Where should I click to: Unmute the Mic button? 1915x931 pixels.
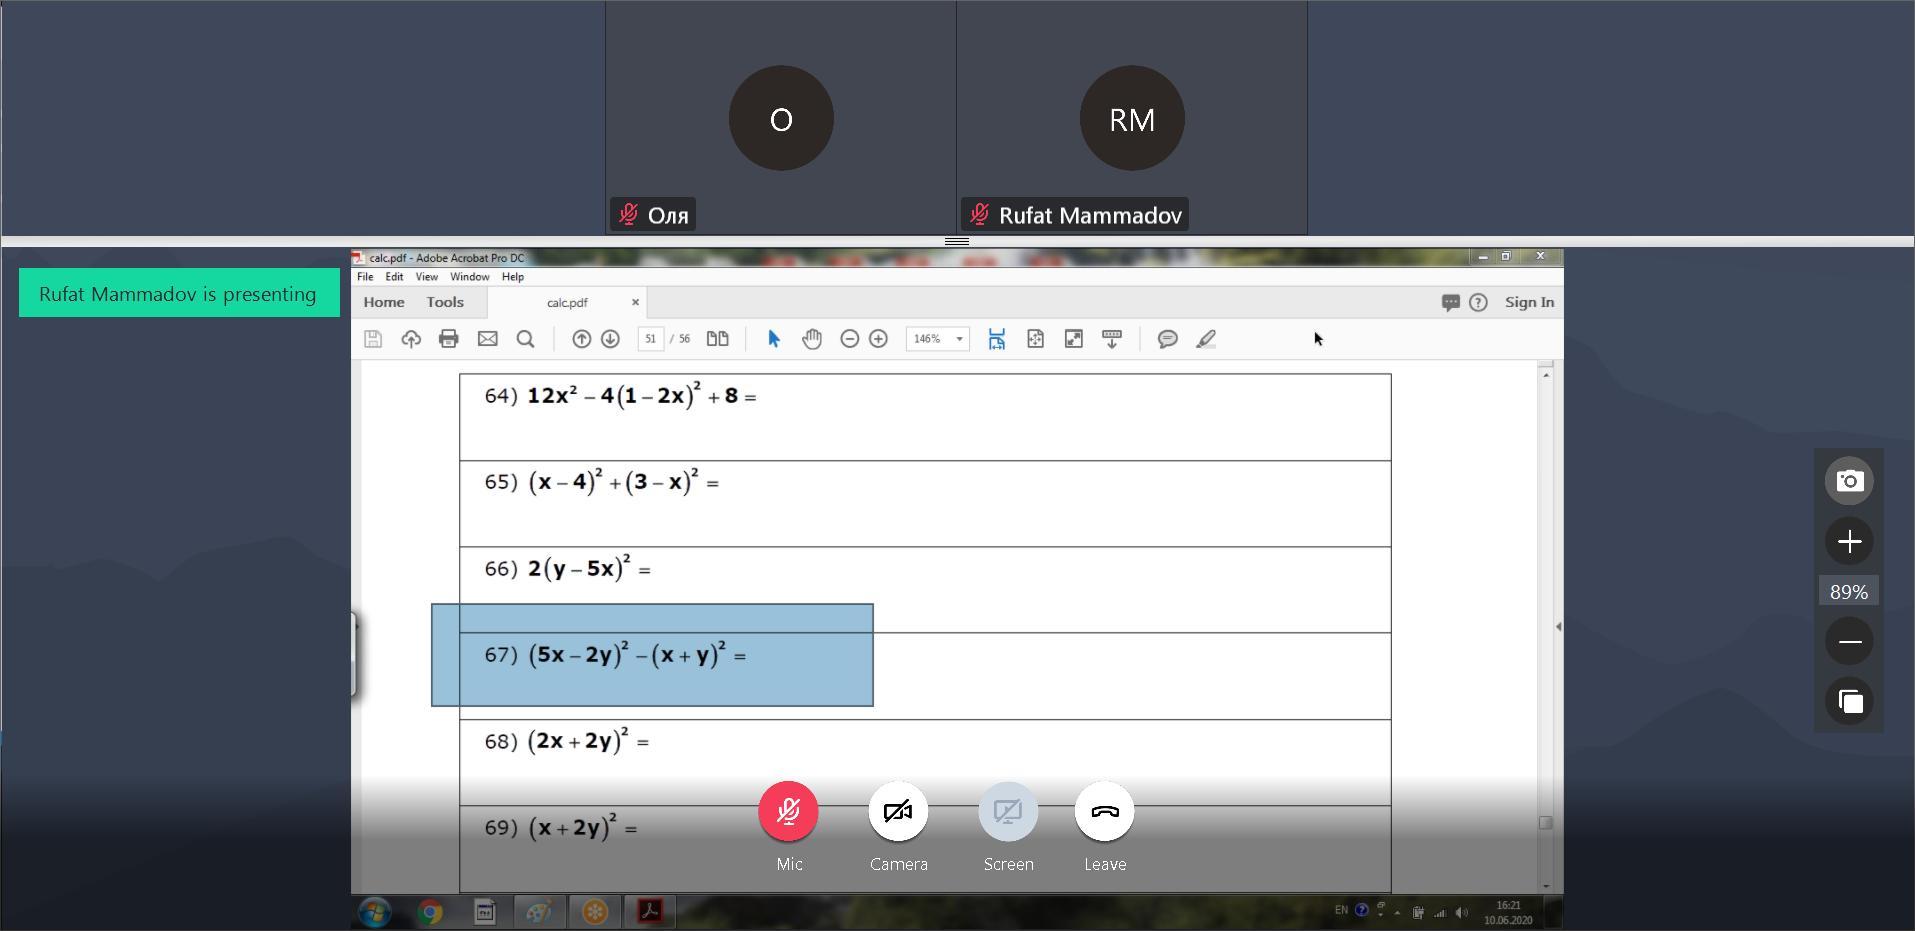(x=788, y=811)
